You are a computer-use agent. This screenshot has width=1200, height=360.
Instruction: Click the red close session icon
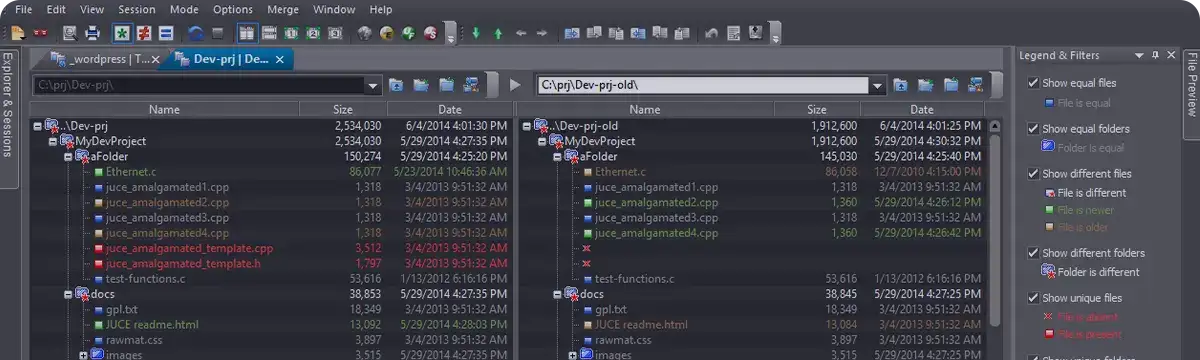click(41, 33)
